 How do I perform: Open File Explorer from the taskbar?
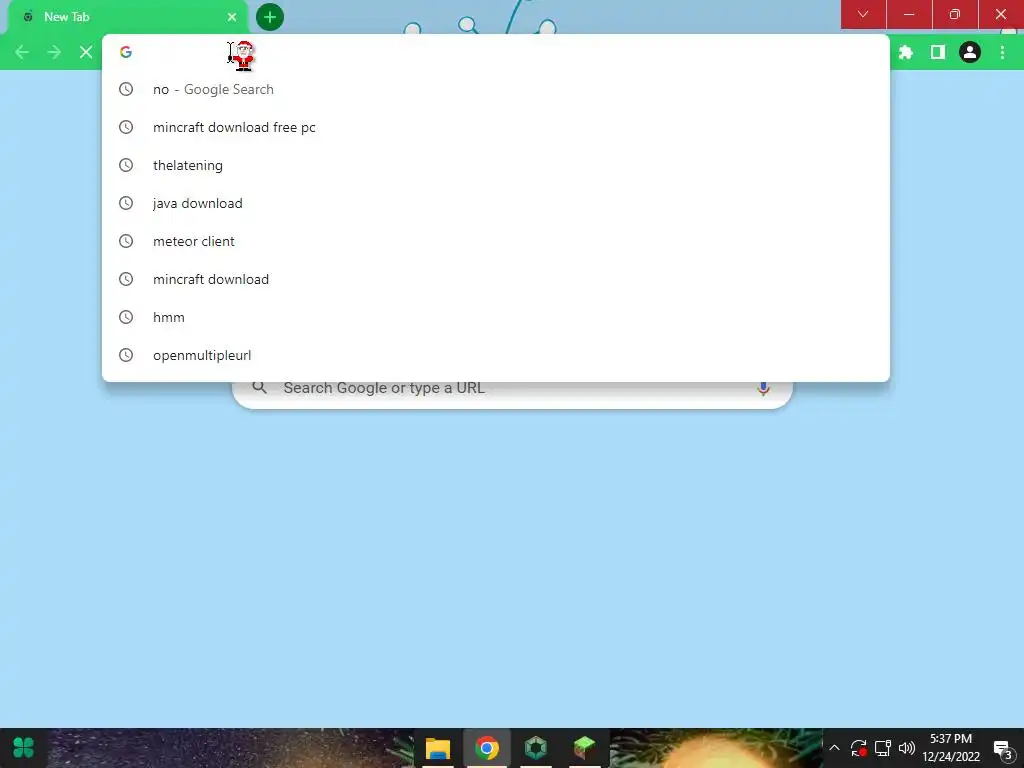click(x=438, y=748)
